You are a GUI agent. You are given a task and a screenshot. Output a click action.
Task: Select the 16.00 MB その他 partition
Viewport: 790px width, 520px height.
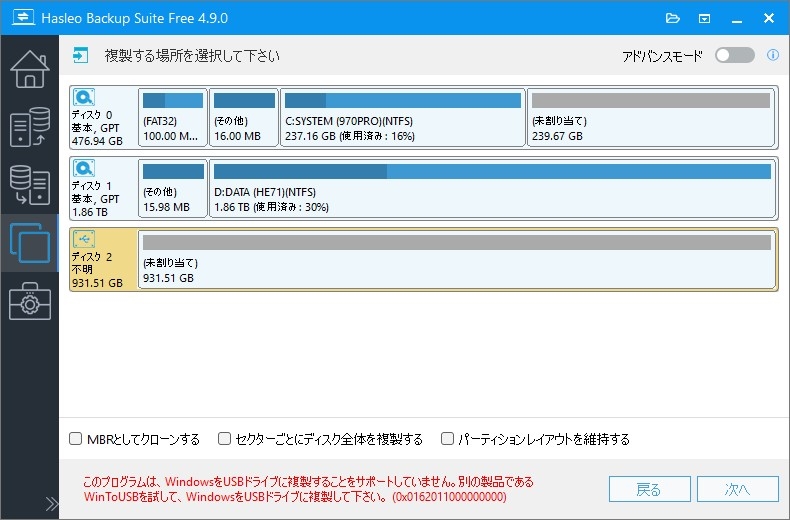(244, 117)
